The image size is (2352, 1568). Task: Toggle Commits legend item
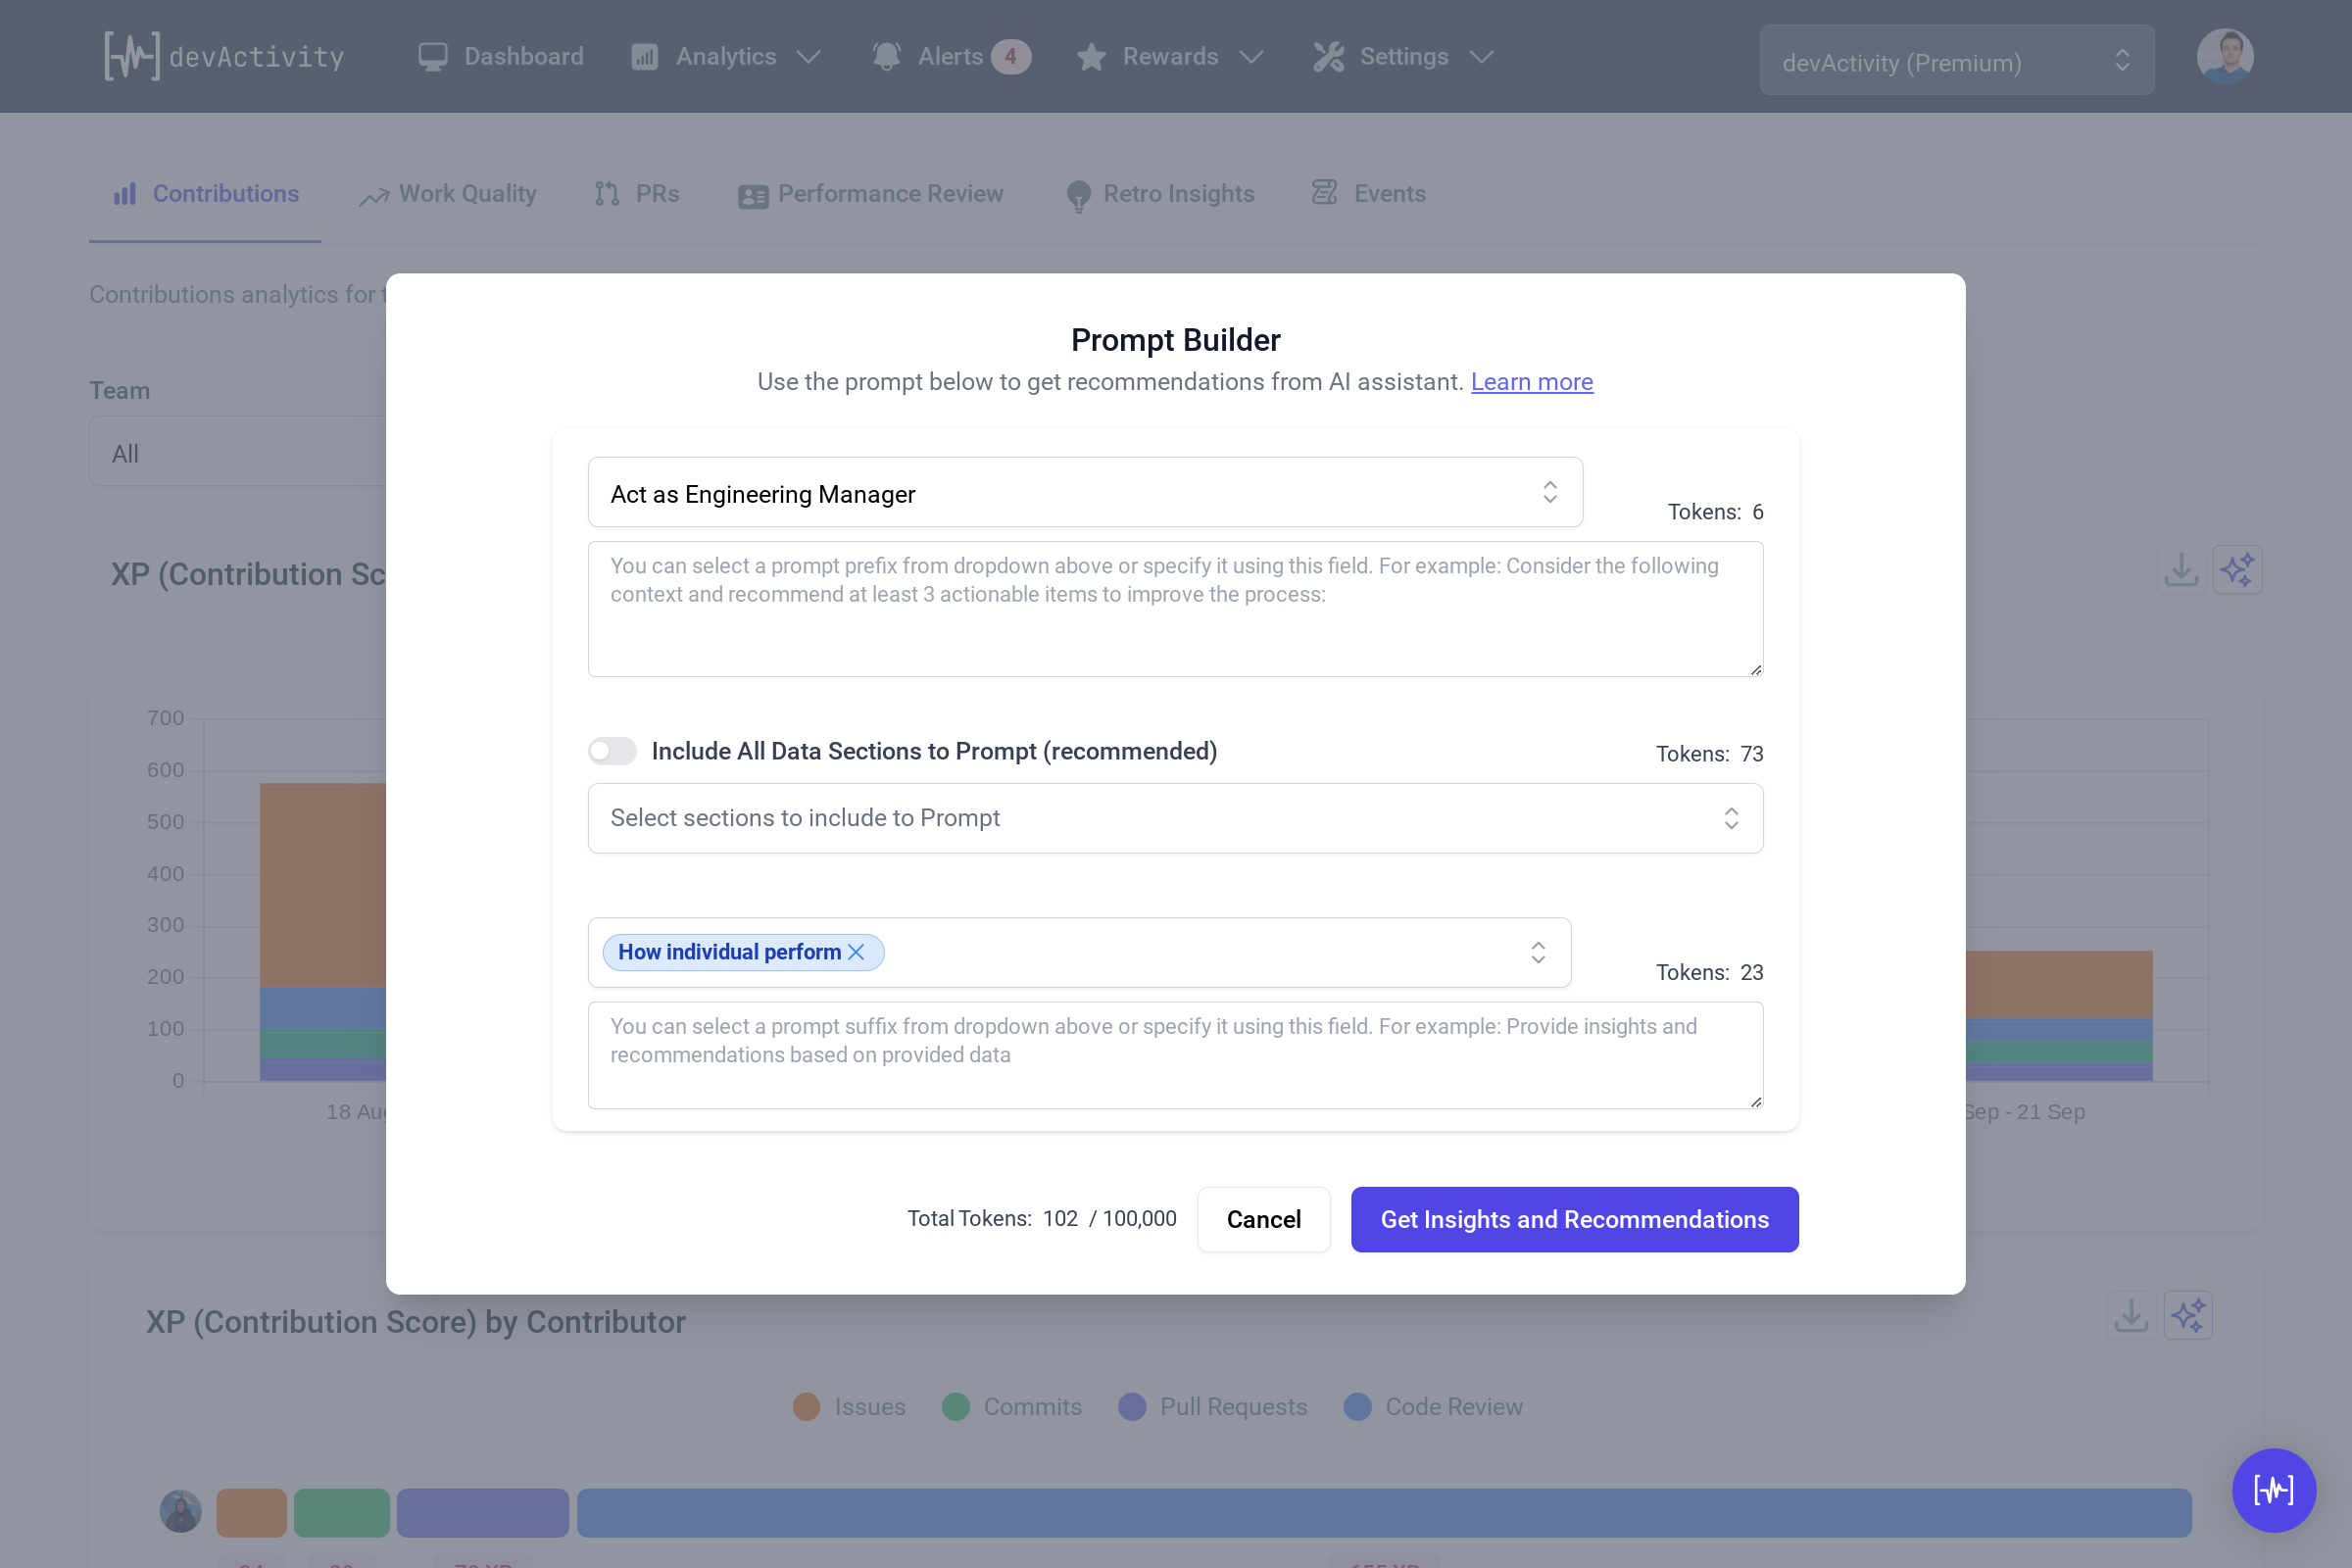click(x=1012, y=1407)
